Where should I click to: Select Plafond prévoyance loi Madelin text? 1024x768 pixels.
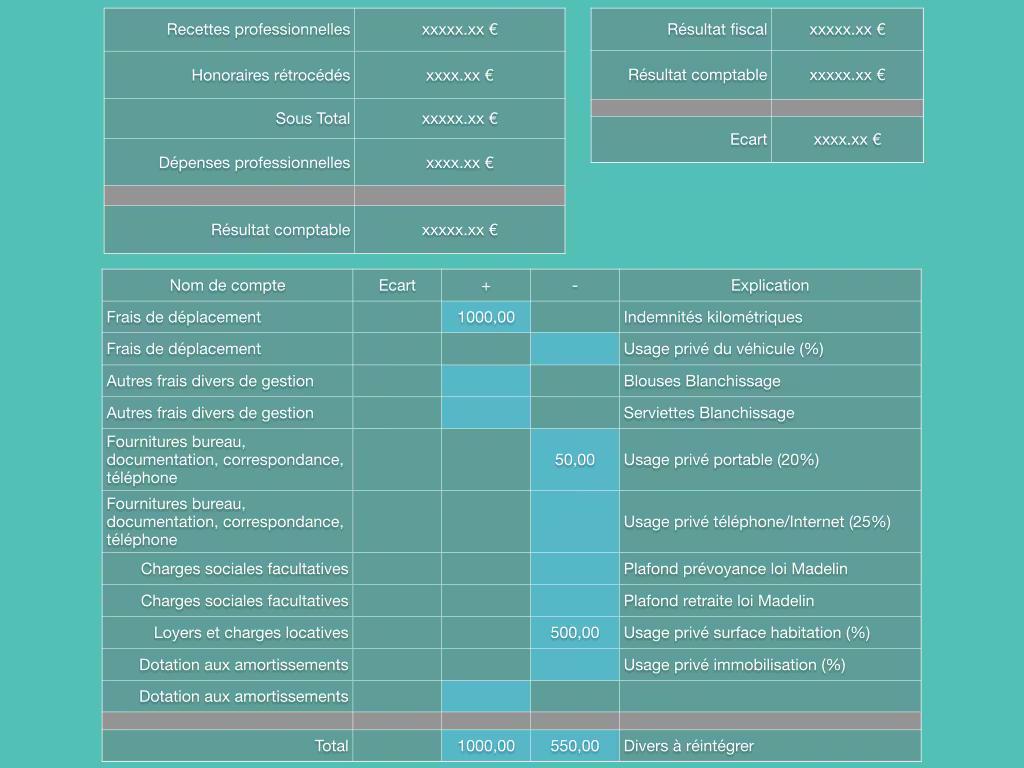click(x=735, y=569)
